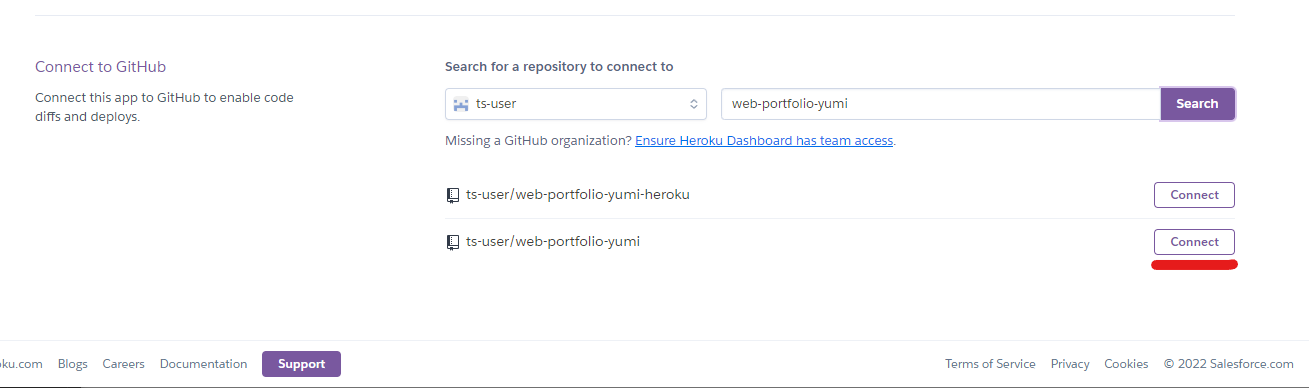Click the Connect to GitHub heading
The width and height of the screenshot is (1309, 388).
[x=100, y=67]
